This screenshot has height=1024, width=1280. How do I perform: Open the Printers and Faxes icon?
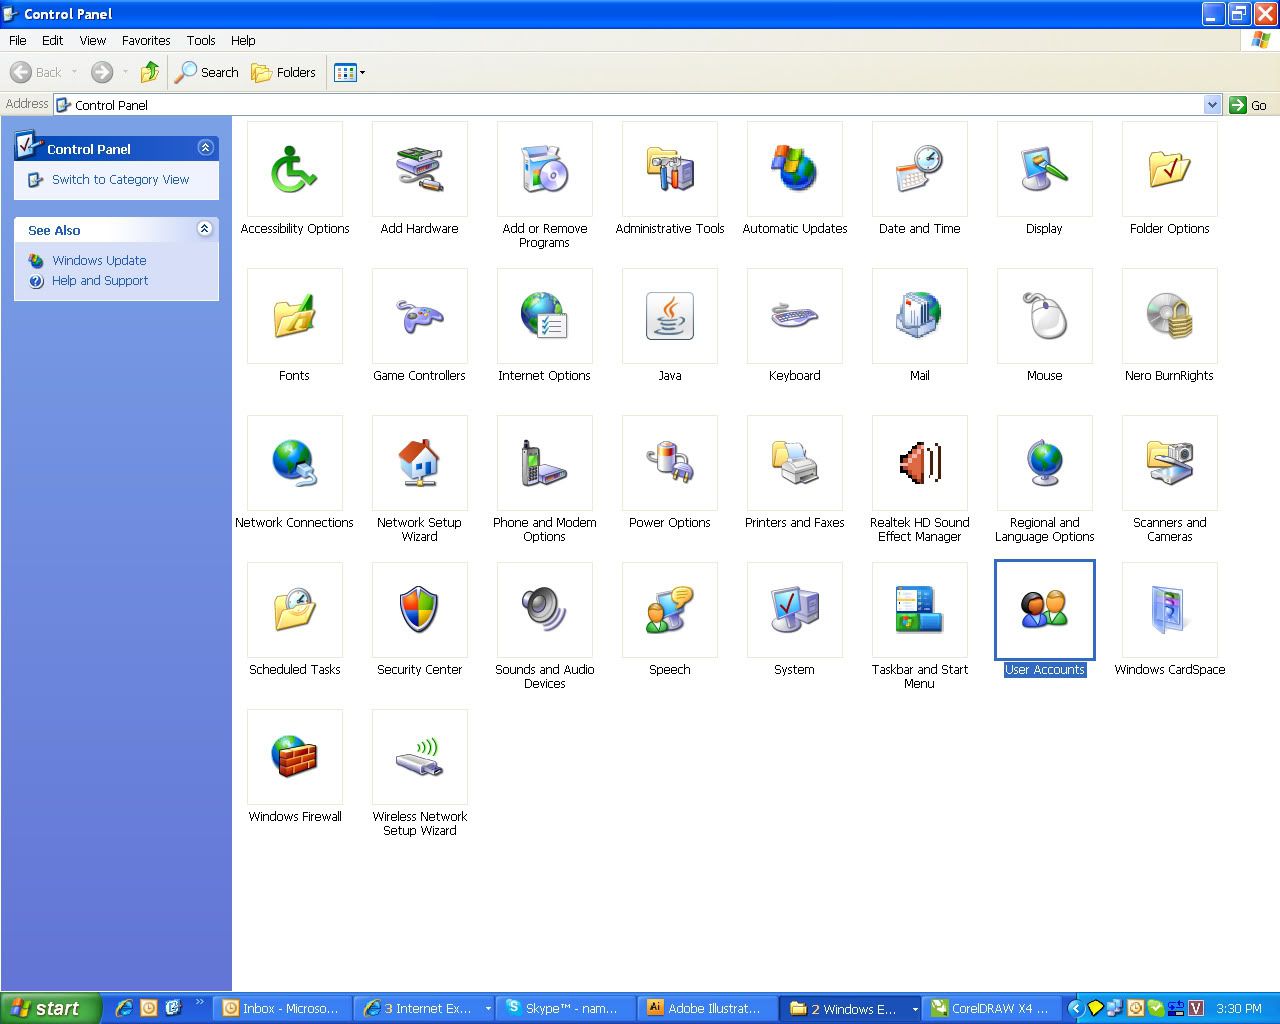point(795,463)
